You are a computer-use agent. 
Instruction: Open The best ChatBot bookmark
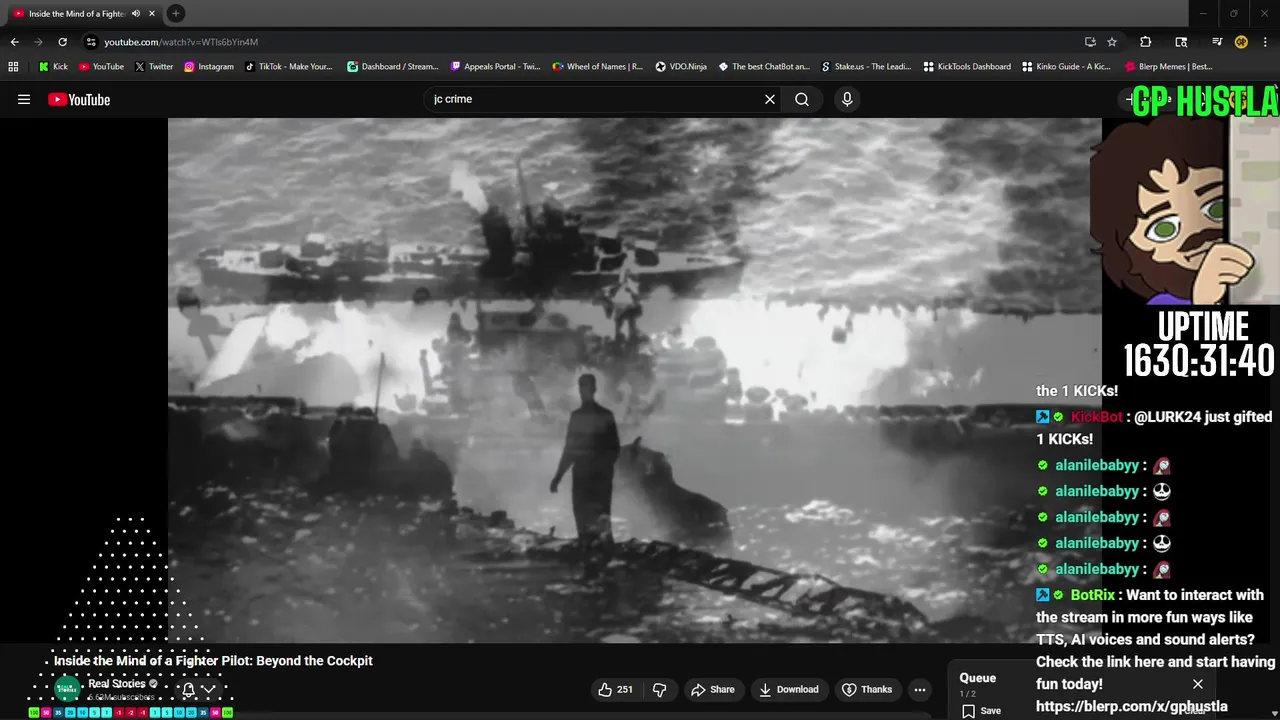tap(763, 67)
